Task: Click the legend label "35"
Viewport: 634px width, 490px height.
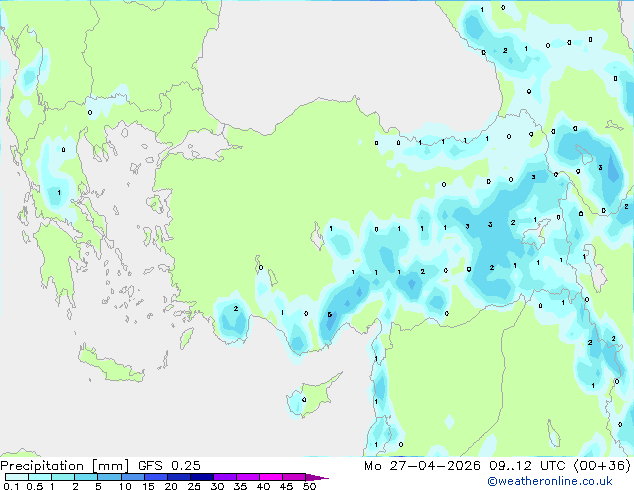Action: click(240, 486)
